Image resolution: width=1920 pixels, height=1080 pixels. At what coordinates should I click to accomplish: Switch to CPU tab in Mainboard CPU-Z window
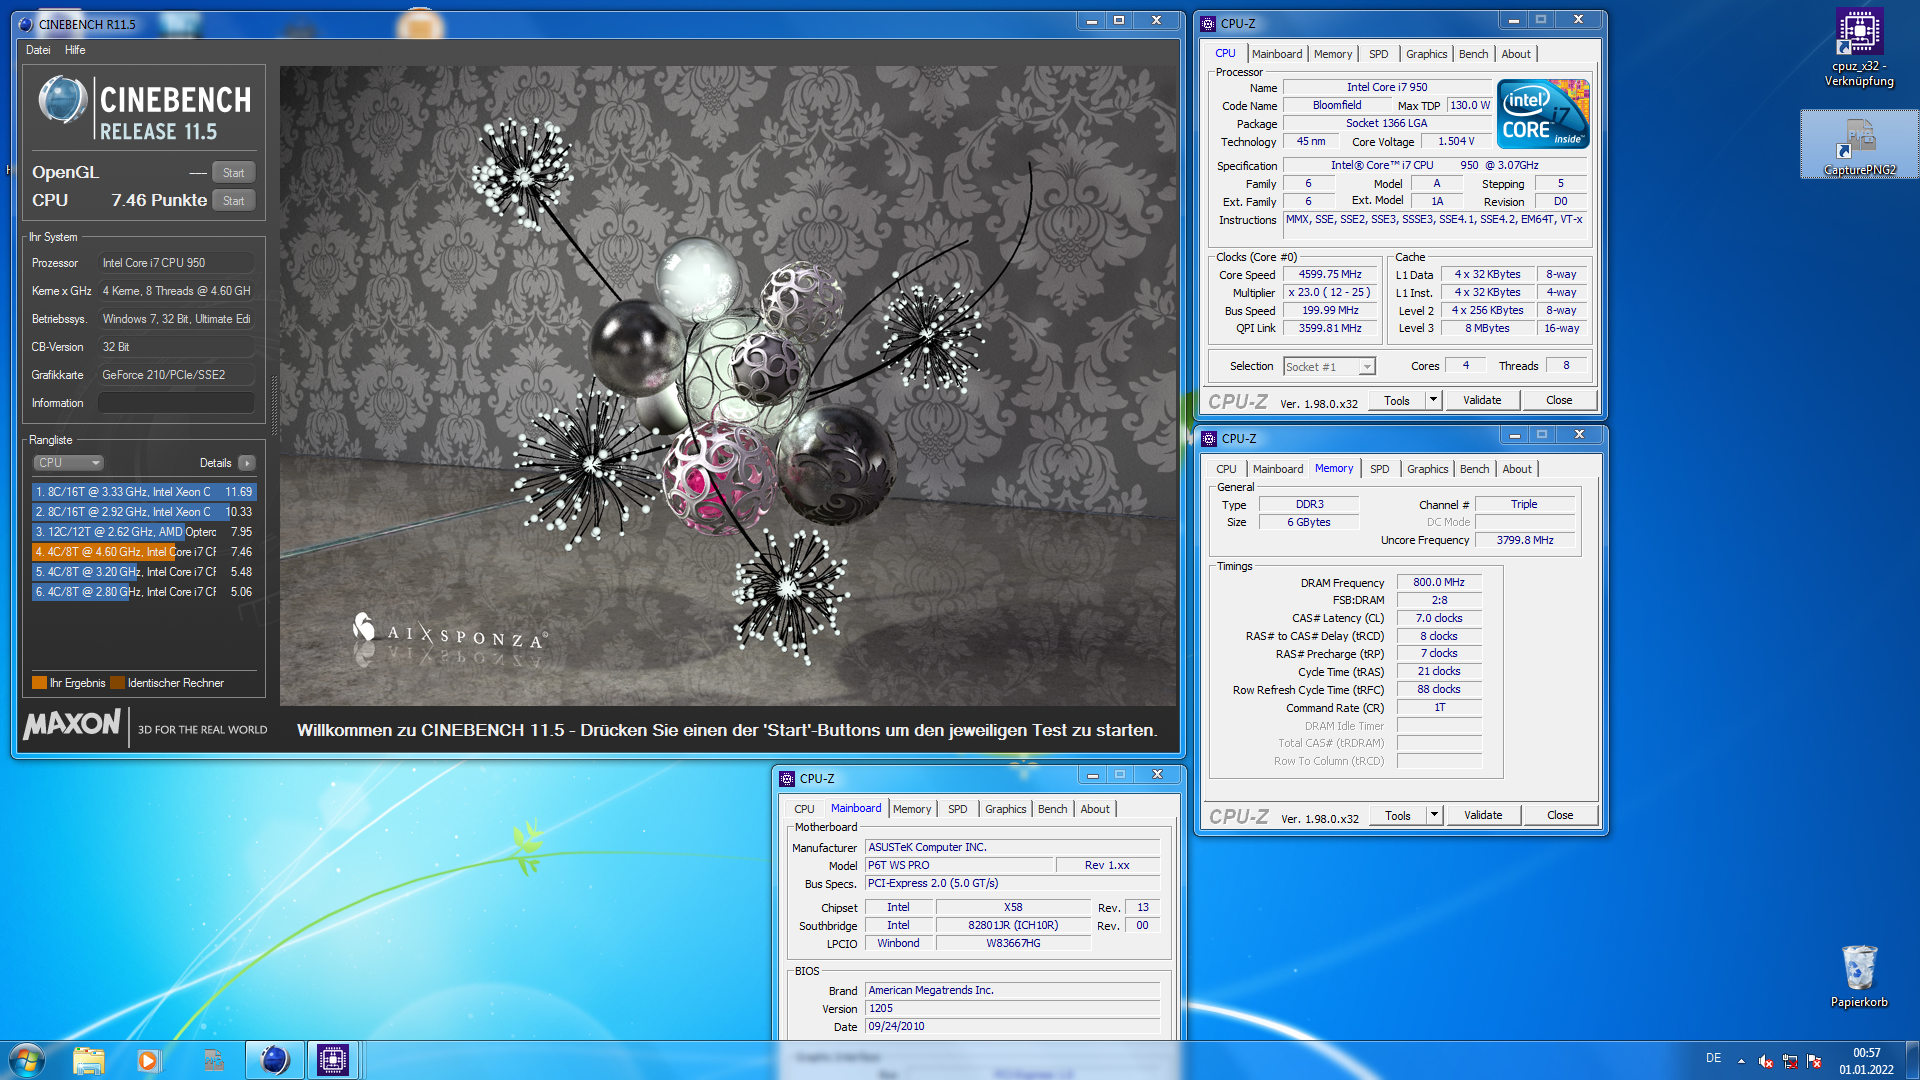coord(804,809)
